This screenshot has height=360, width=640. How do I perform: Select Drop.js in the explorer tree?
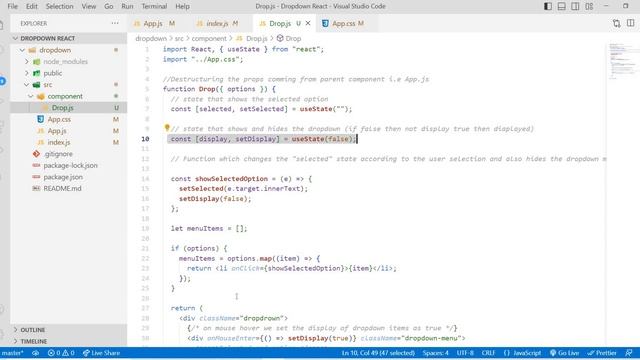tap(62, 108)
